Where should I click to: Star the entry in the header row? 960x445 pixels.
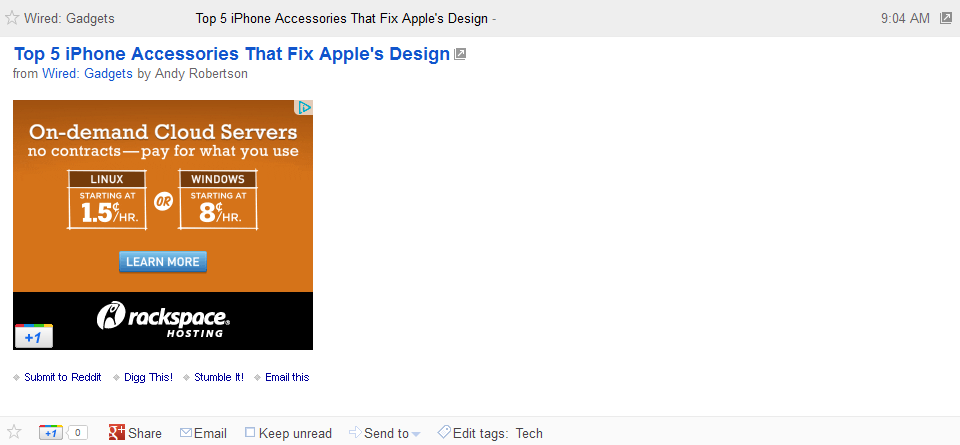tap(12, 18)
